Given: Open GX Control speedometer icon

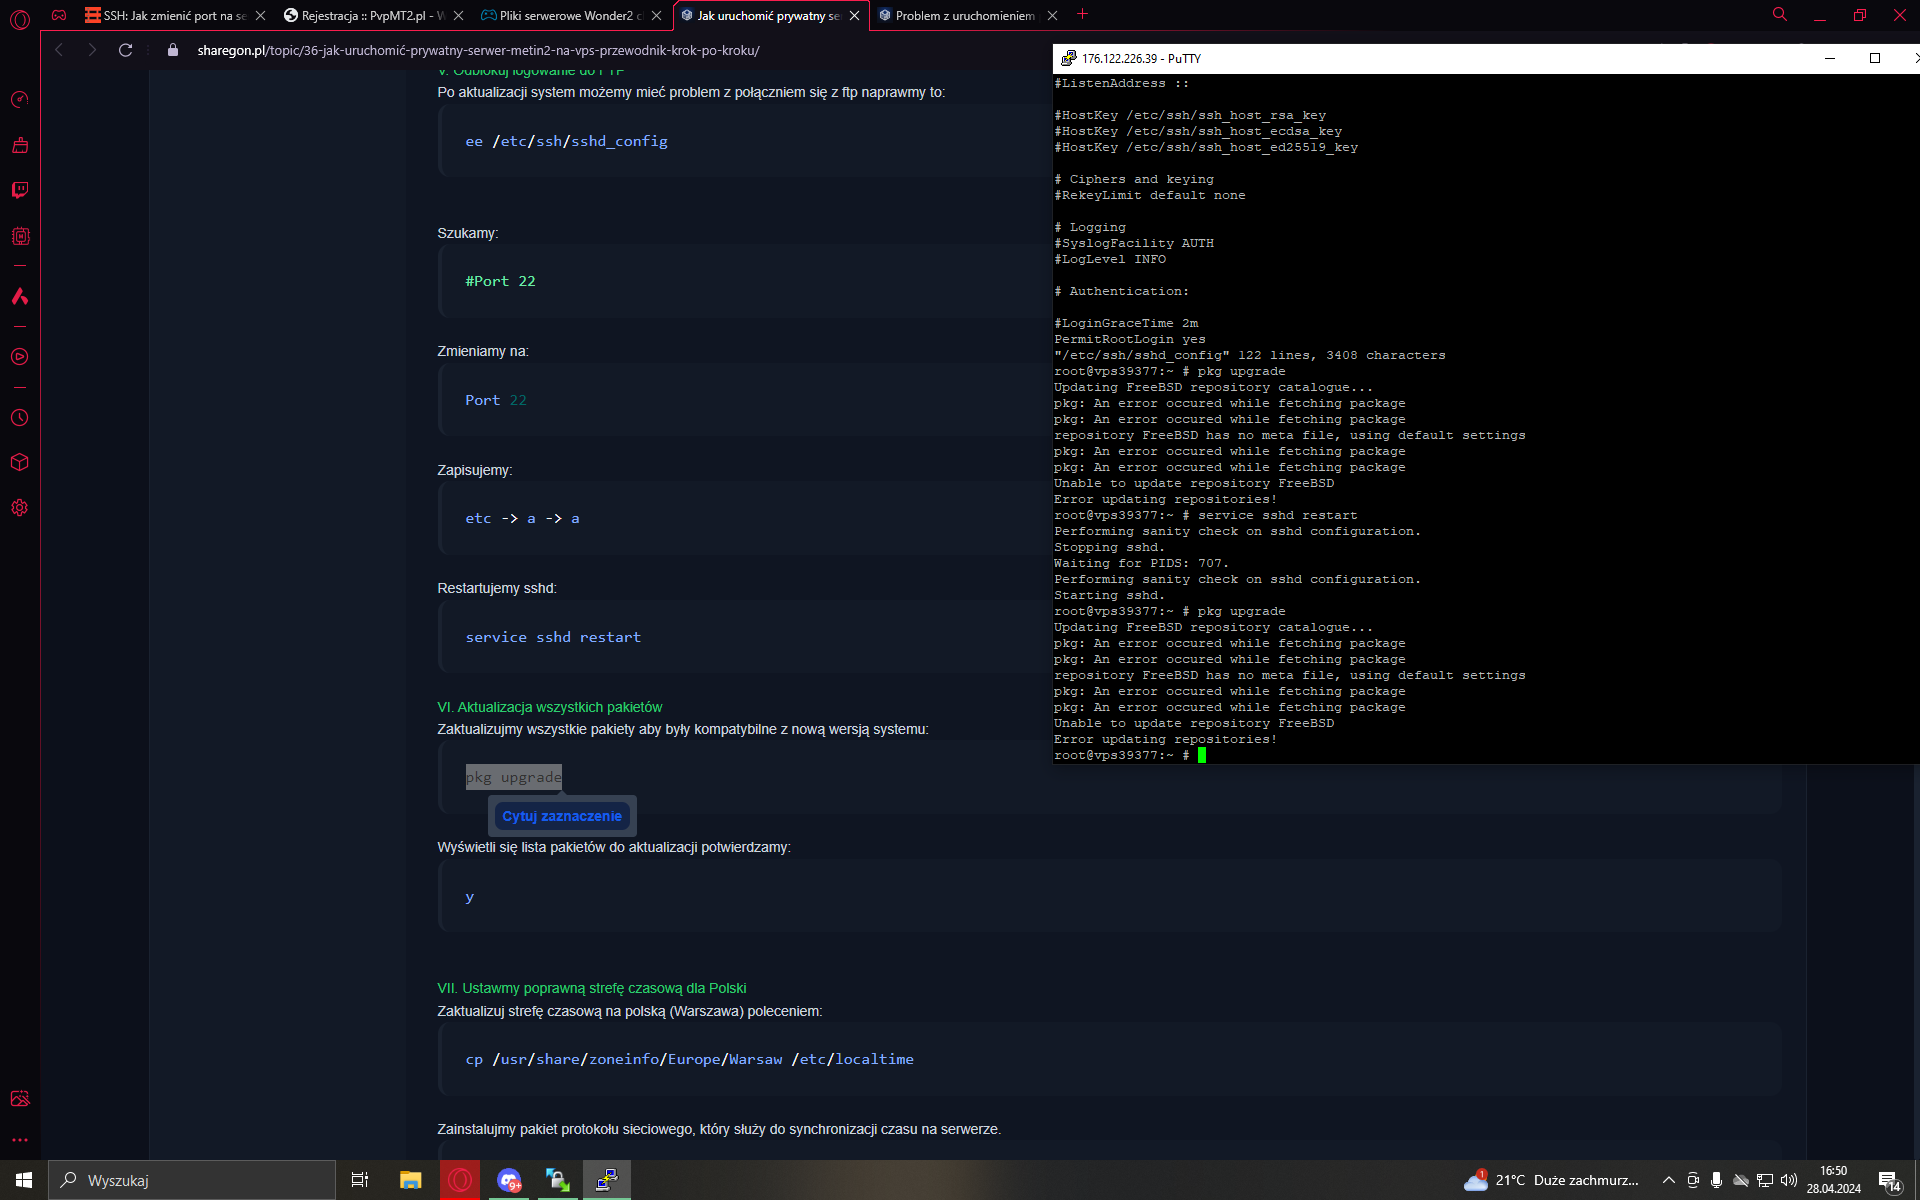Looking at the screenshot, I should pyautogui.click(x=20, y=99).
